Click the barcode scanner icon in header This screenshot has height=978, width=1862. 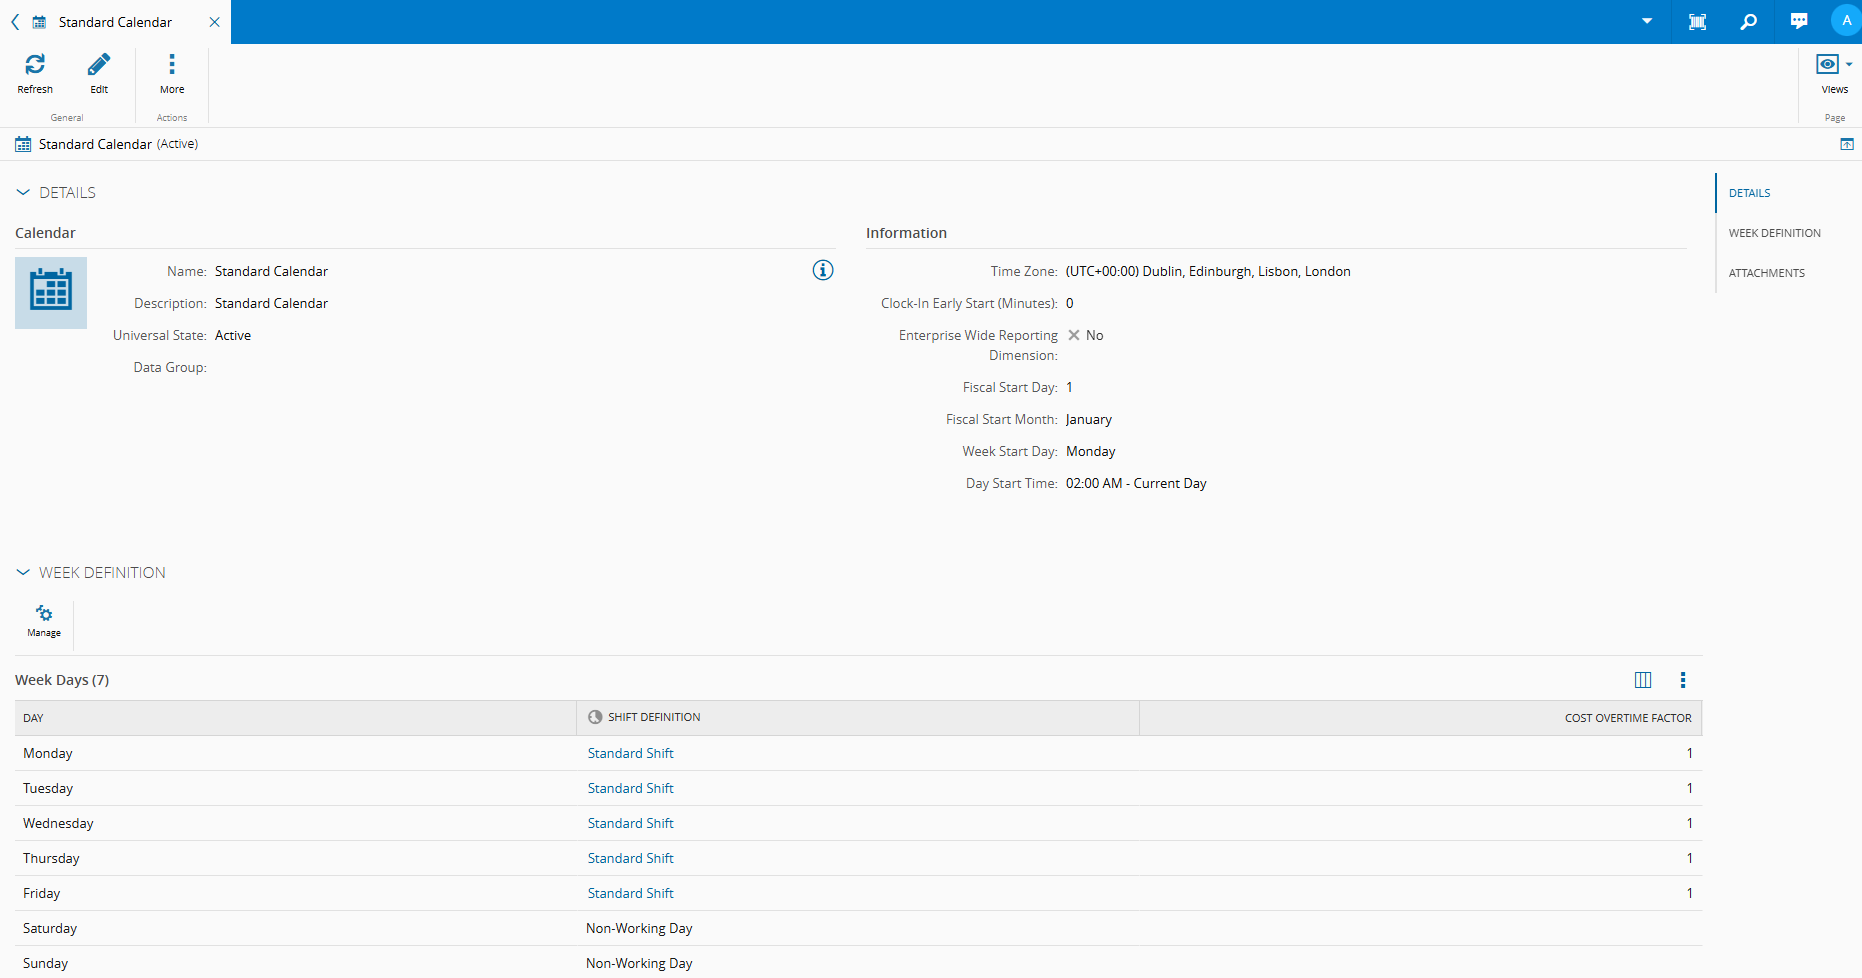tap(1697, 22)
